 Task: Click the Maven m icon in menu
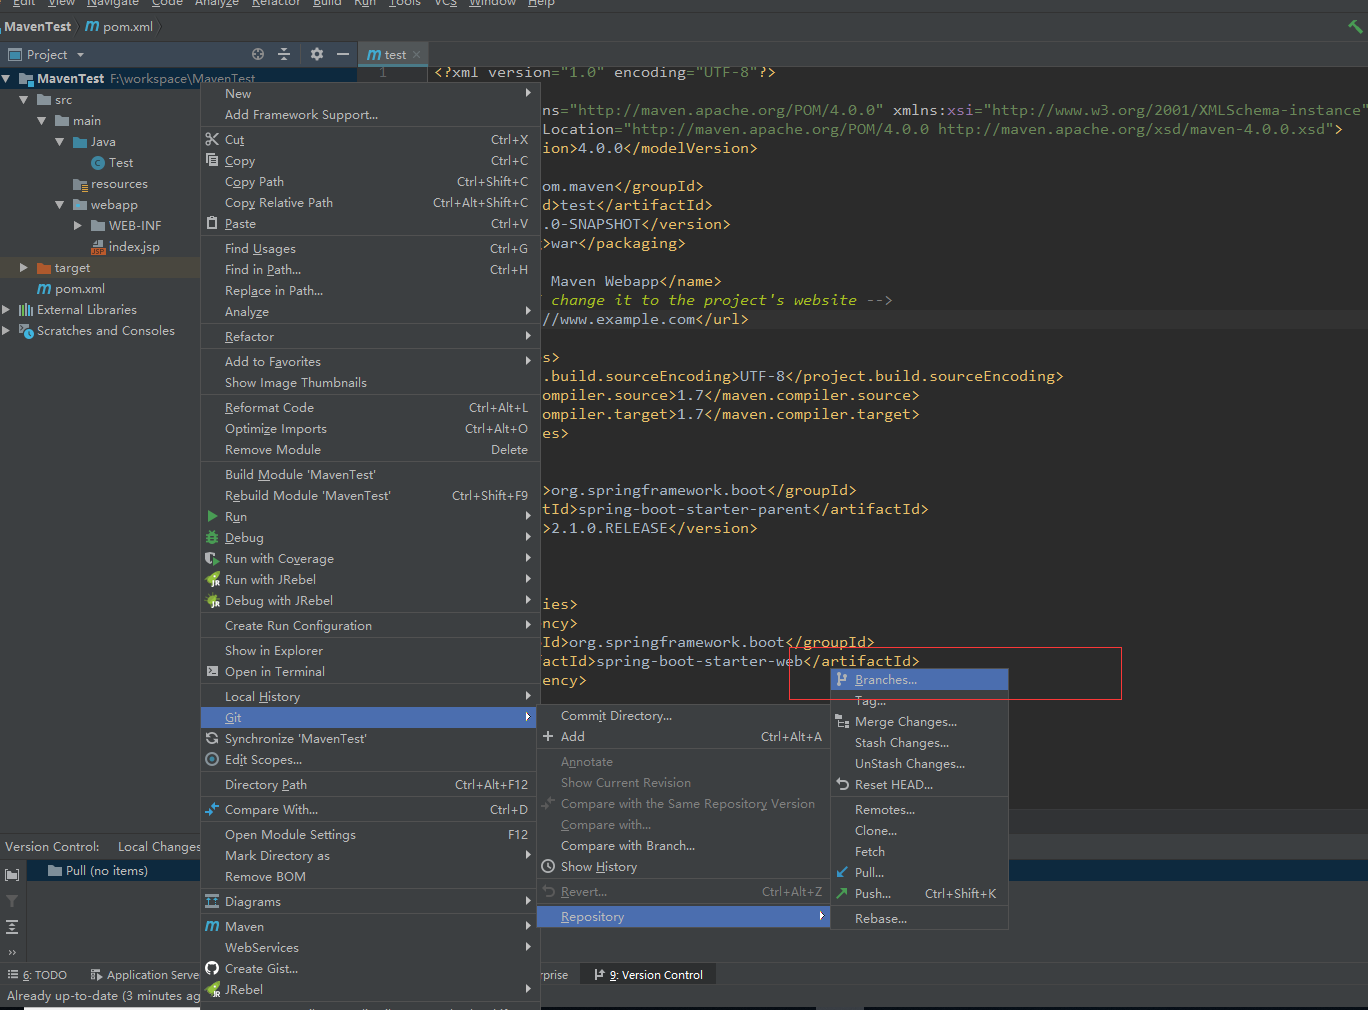coord(212,926)
